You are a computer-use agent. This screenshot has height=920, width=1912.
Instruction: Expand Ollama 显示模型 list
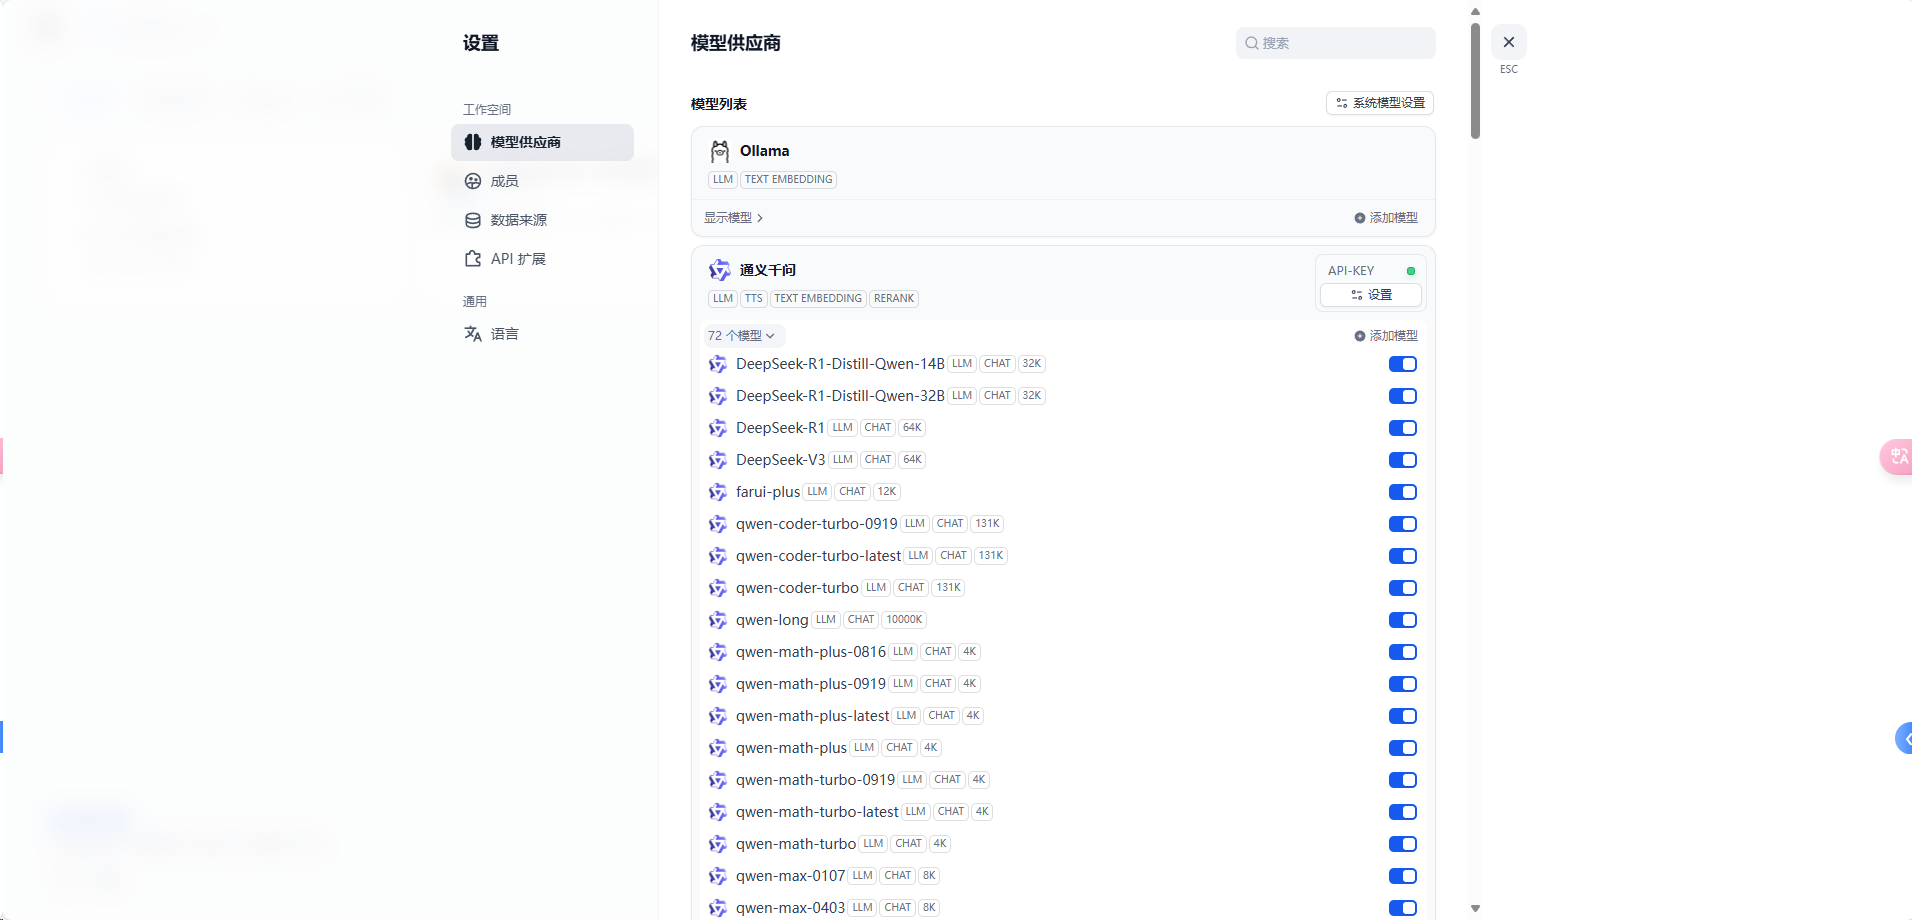[x=733, y=218]
